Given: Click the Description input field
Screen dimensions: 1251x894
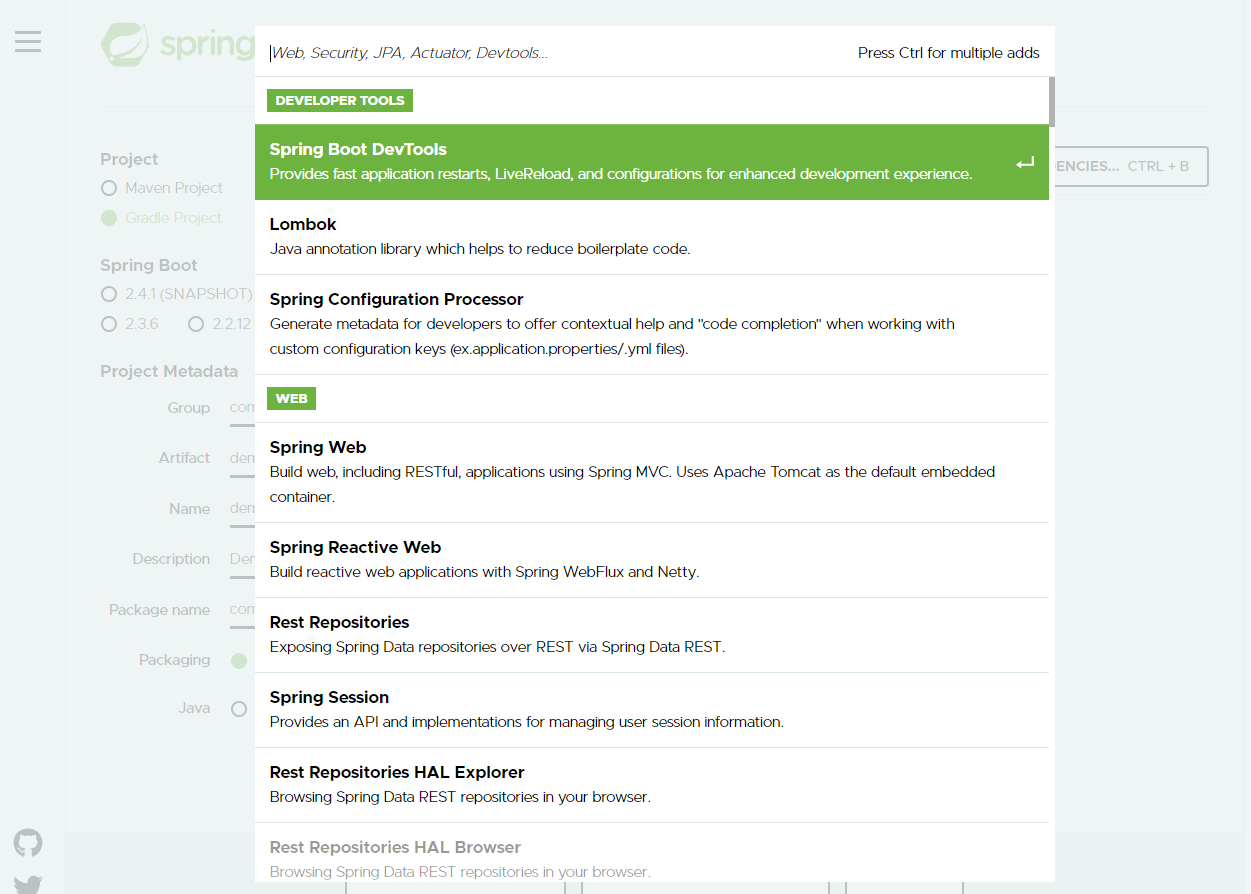Looking at the screenshot, I should (242, 560).
